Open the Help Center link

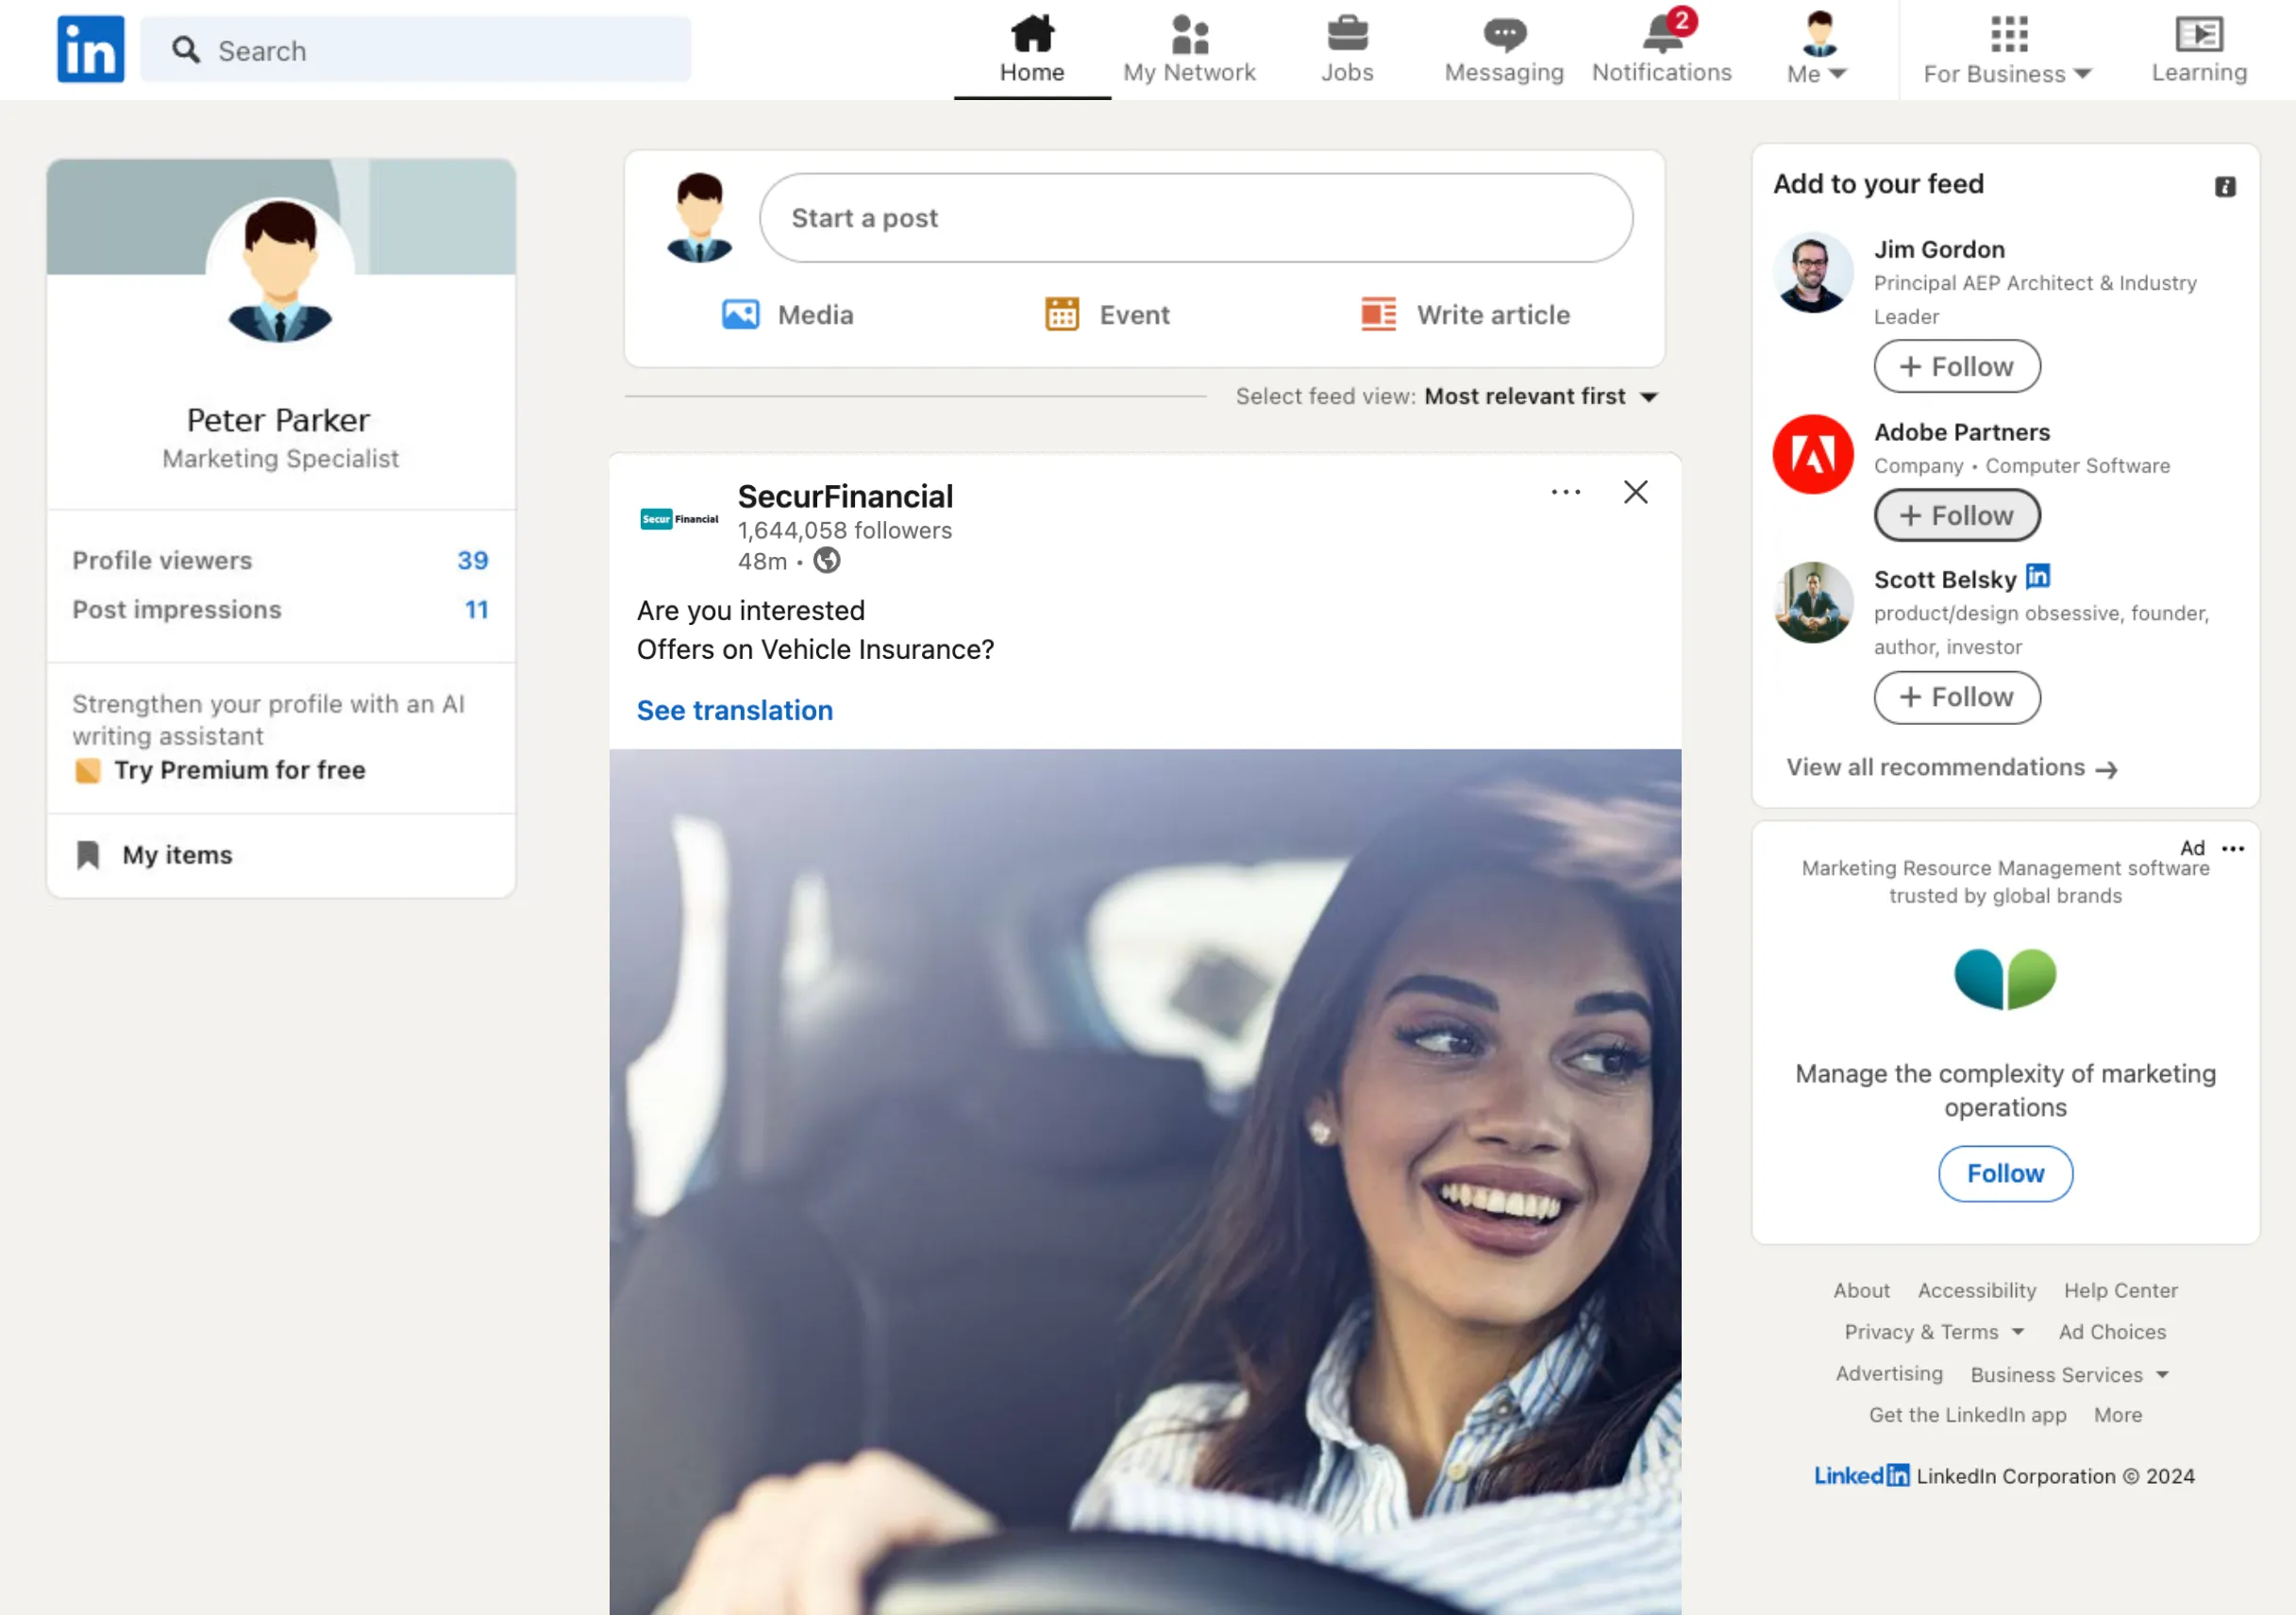(x=2121, y=1291)
